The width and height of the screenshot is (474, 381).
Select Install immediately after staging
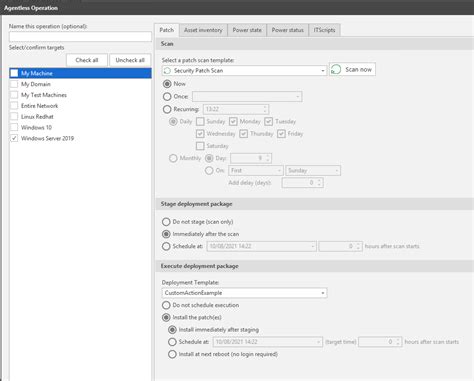(x=172, y=330)
